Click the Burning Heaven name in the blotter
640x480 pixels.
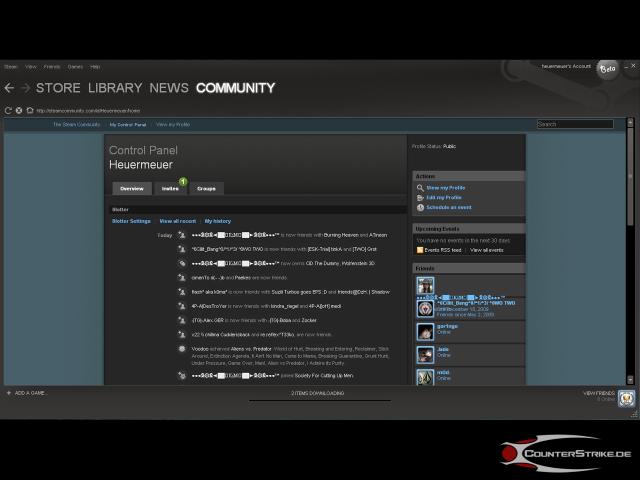341,235
